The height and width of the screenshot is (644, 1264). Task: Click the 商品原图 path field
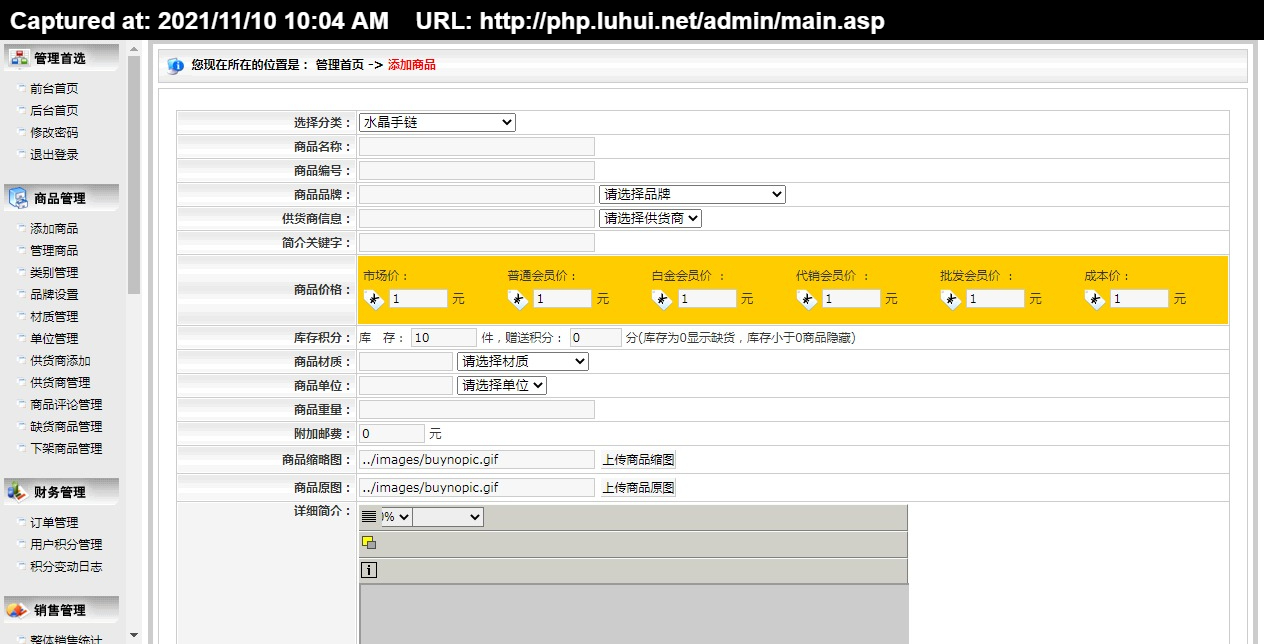click(x=477, y=488)
